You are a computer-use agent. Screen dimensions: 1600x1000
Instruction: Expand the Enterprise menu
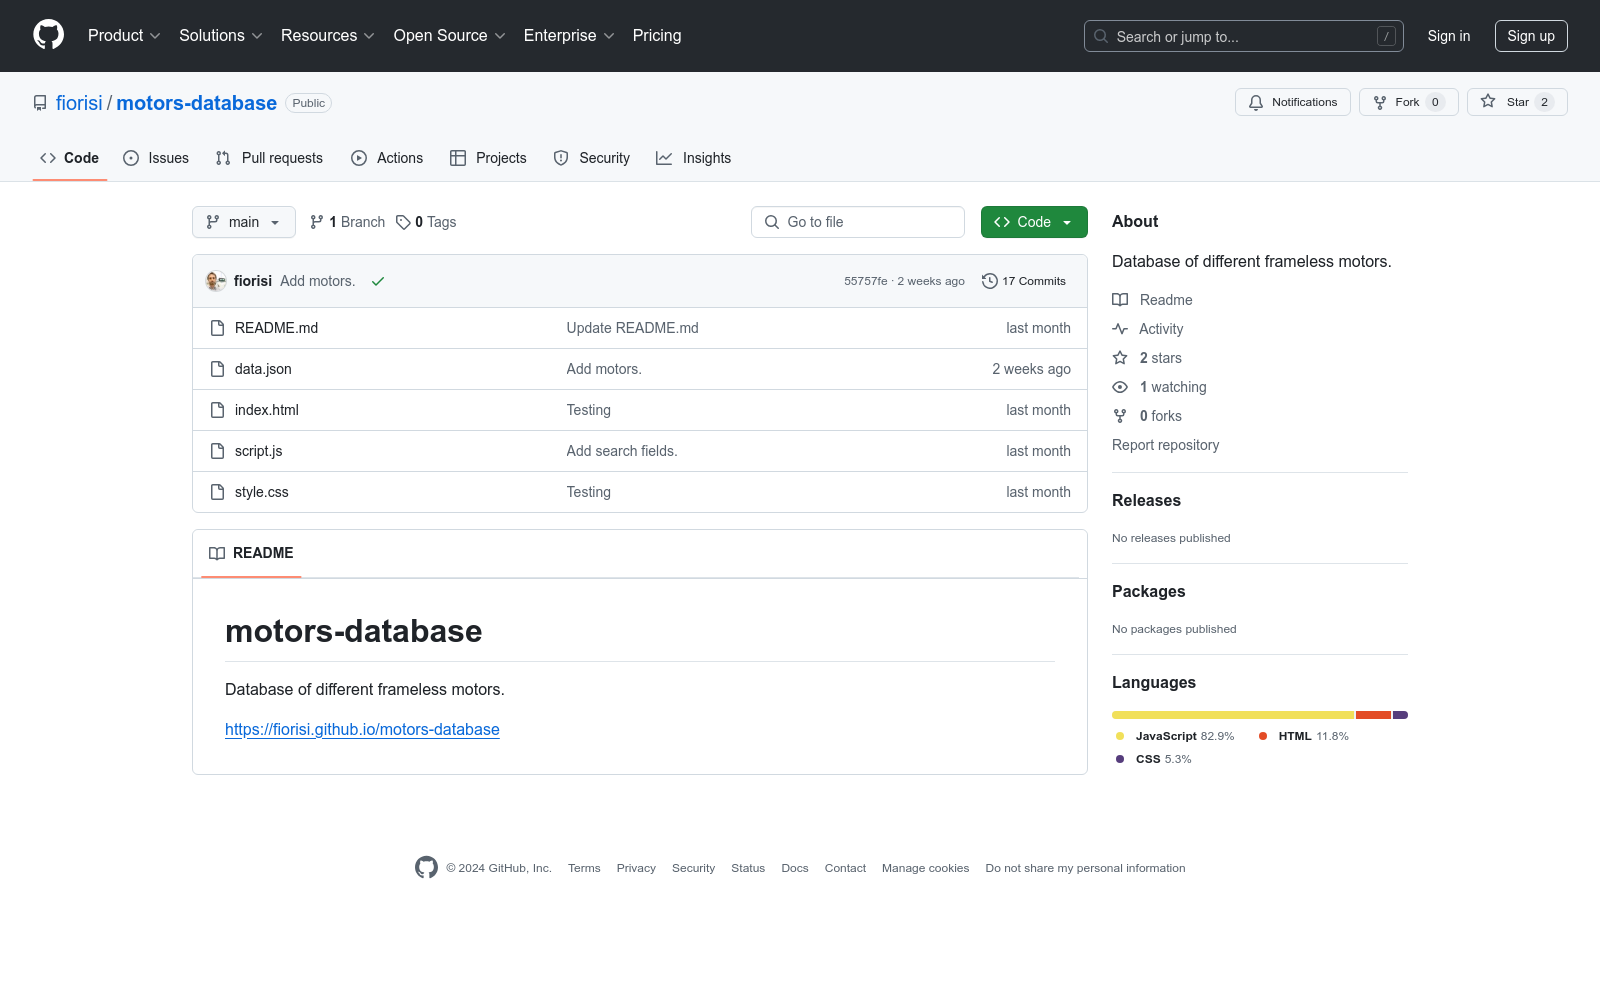(x=569, y=35)
